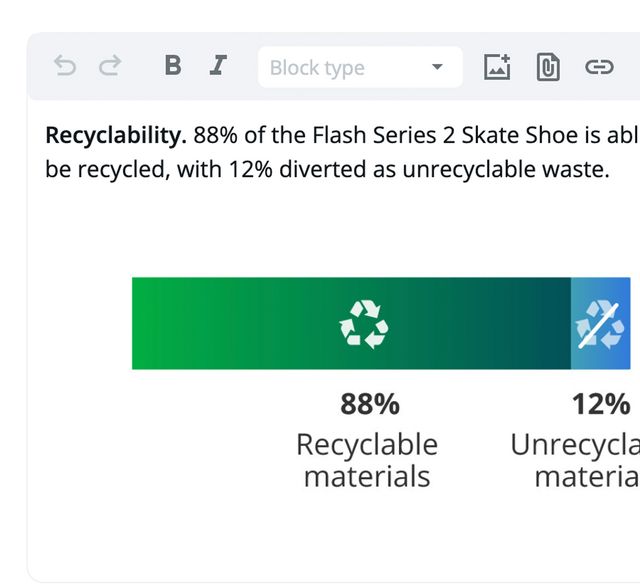The height and width of the screenshot is (585, 640).
Task: Click the Block type dropdown arrow
Action: 437,67
